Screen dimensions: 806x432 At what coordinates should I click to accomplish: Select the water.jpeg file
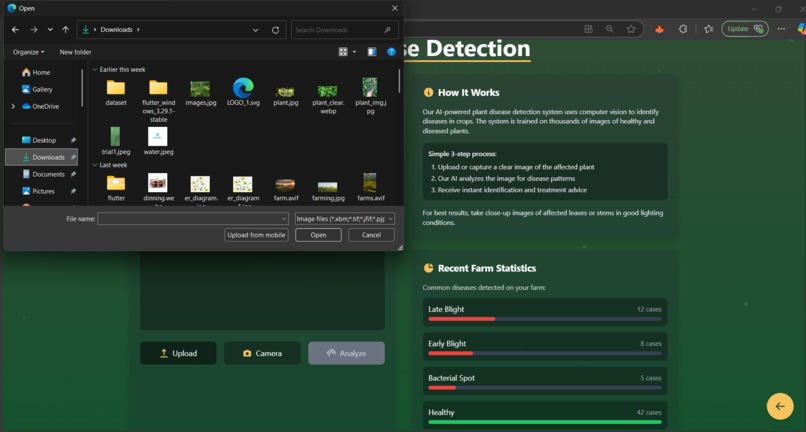158,141
